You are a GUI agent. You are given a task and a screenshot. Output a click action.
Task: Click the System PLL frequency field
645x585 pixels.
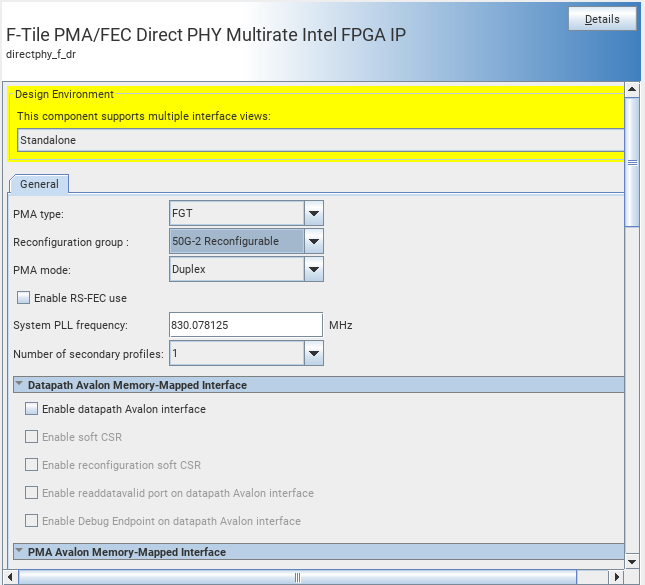(x=246, y=325)
